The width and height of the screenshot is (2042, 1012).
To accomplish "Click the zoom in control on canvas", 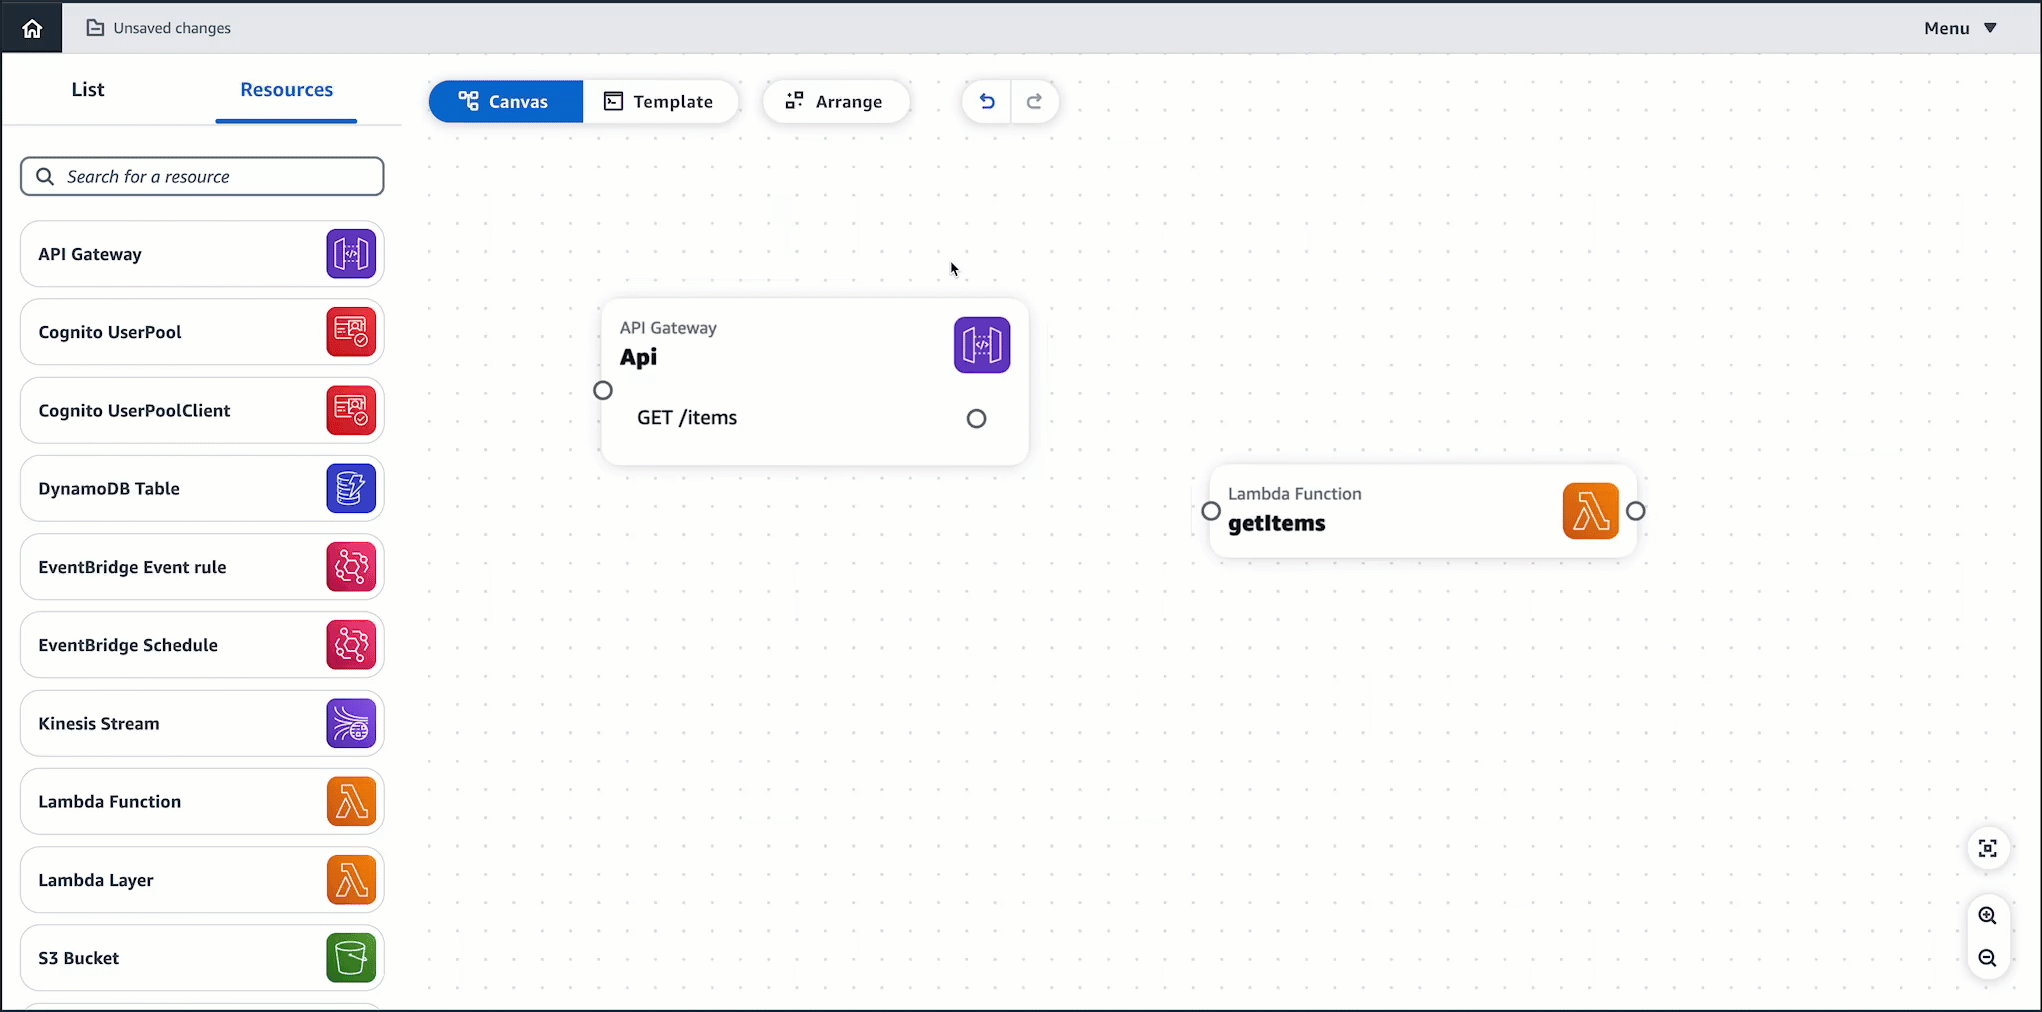I will tap(1988, 915).
